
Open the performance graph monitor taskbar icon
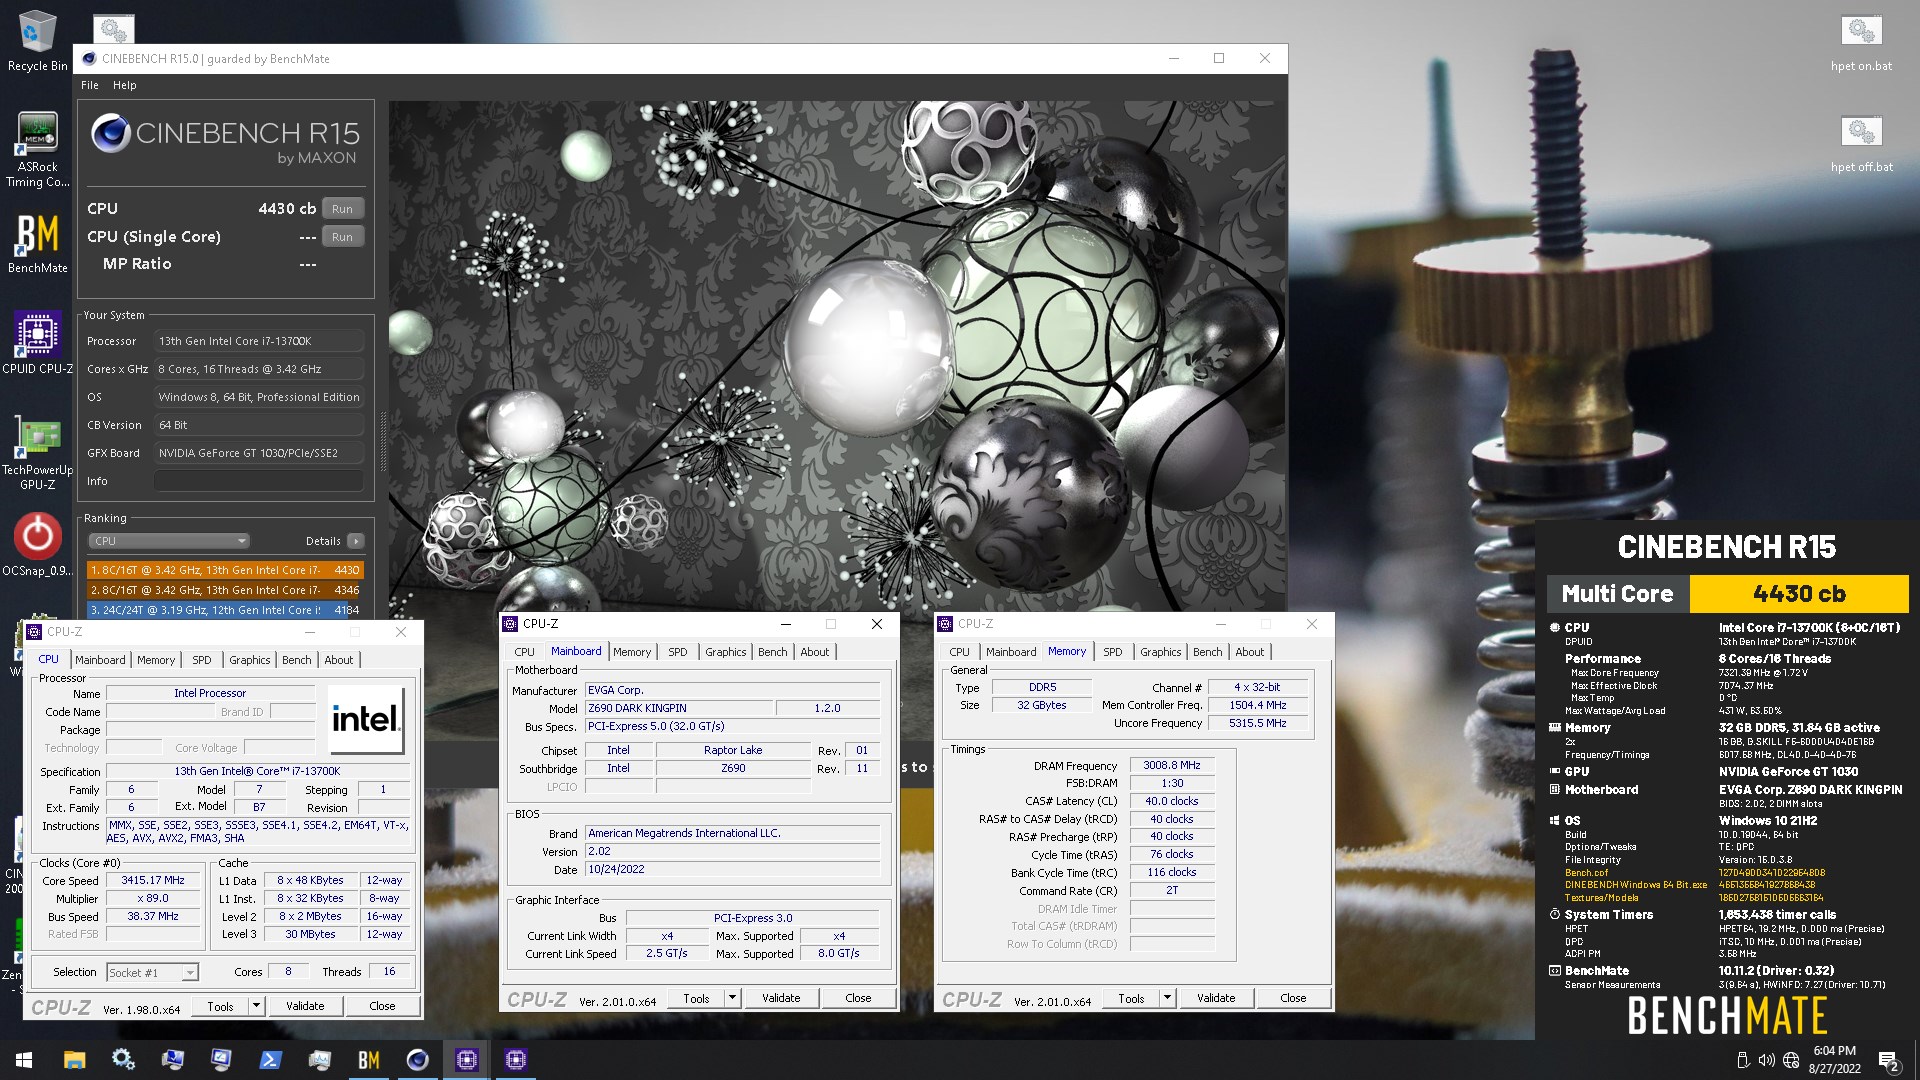(319, 1060)
